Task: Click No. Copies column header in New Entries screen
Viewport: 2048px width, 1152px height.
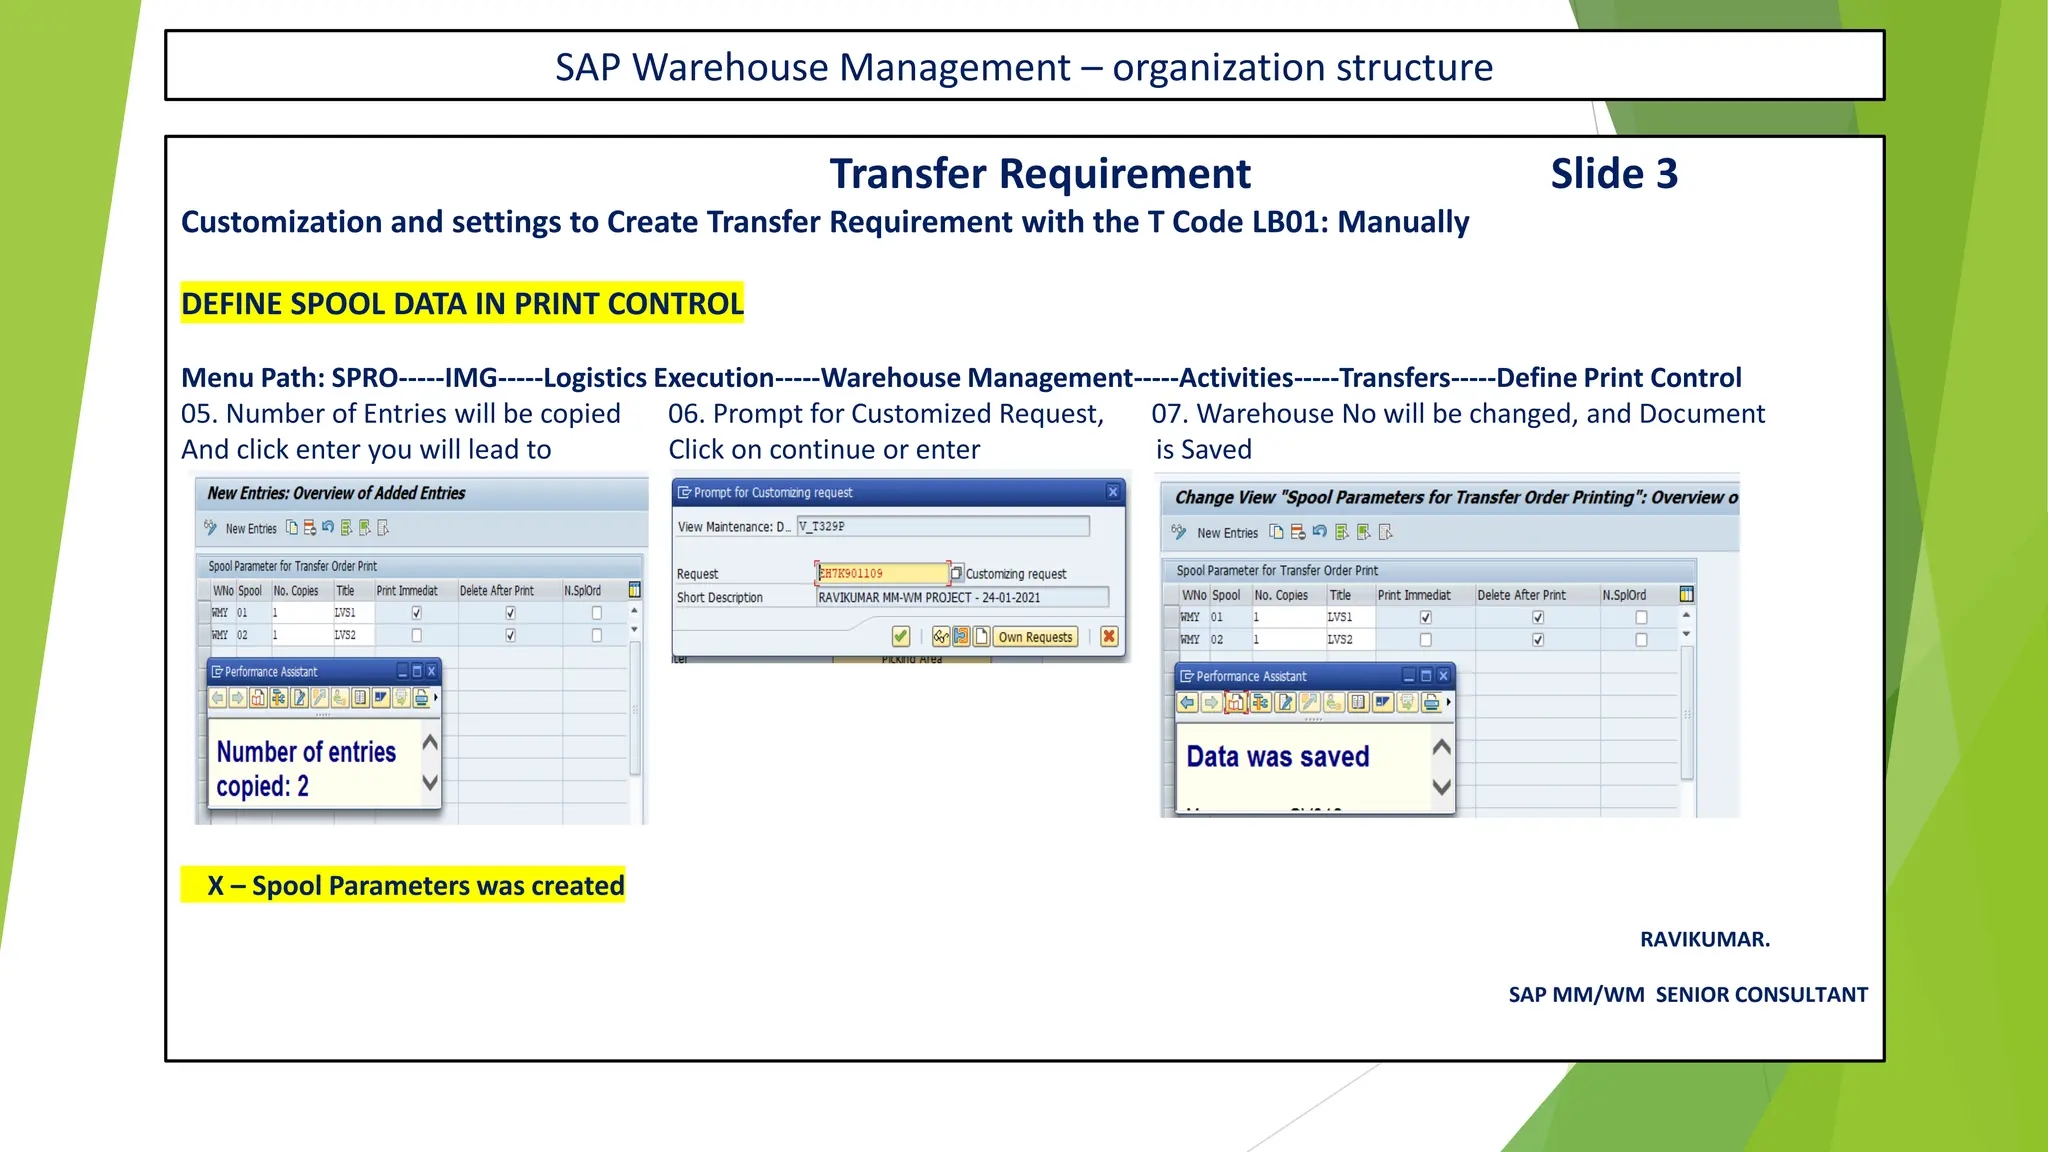Action: pos(302,590)
